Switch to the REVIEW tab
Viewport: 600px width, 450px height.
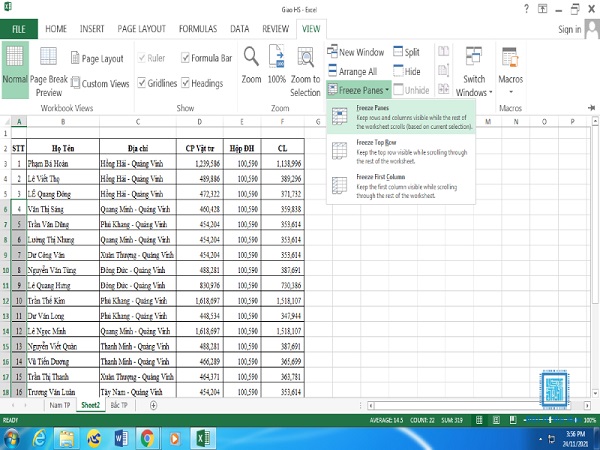pyautogui.click(x=276, y=29)
